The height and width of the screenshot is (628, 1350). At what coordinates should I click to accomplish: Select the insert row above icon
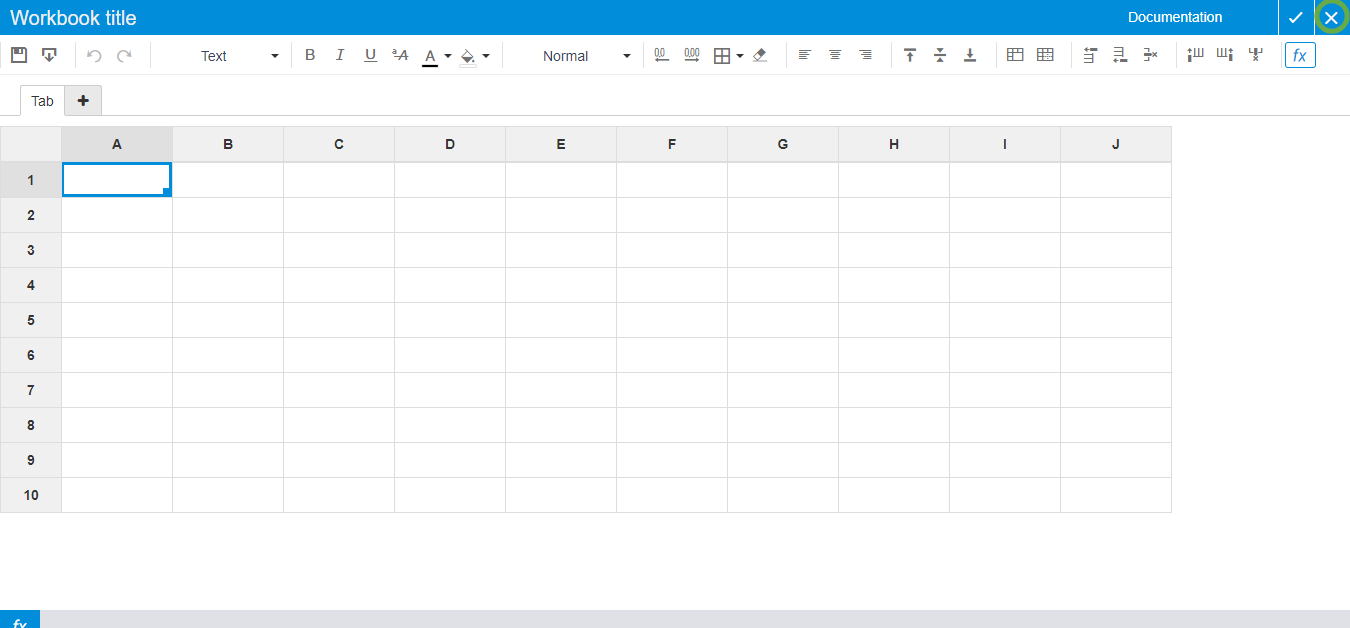1090,55
